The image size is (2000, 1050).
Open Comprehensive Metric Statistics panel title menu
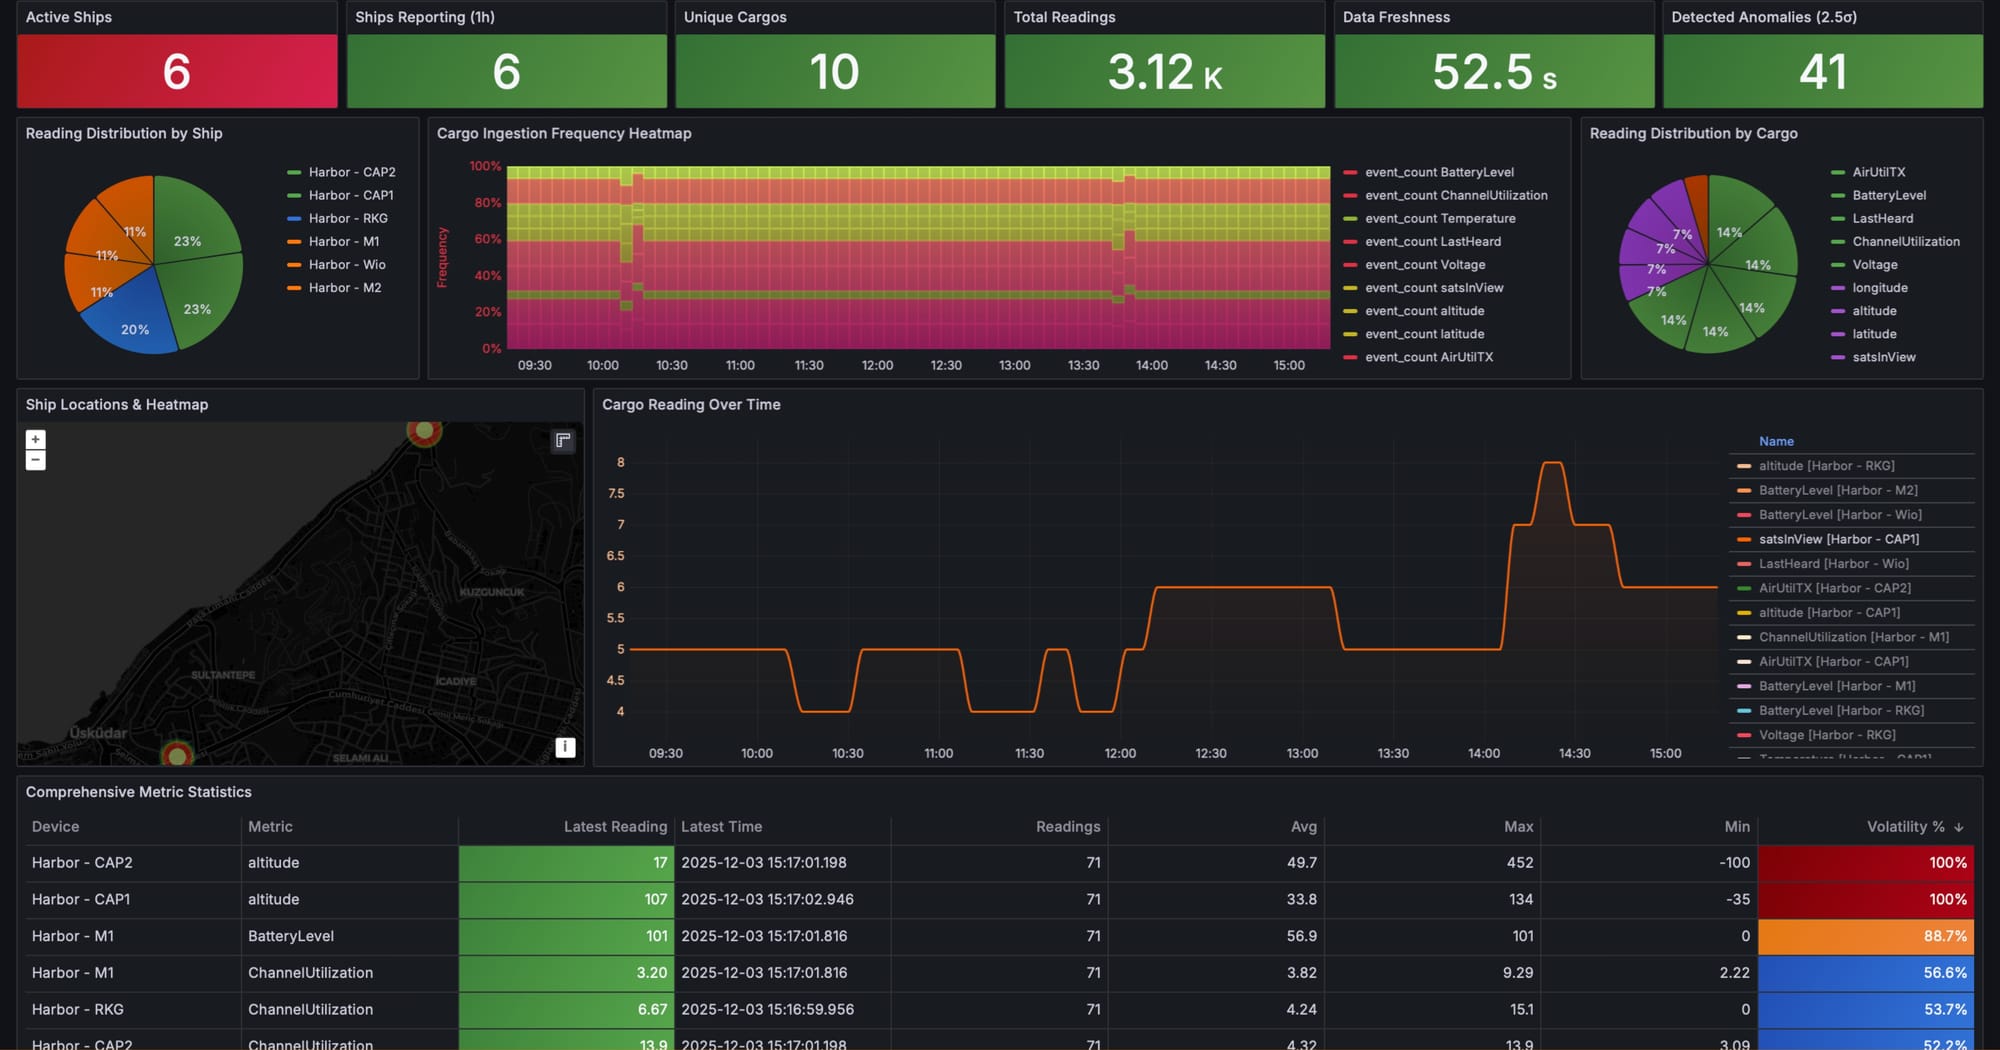point(139,792)
